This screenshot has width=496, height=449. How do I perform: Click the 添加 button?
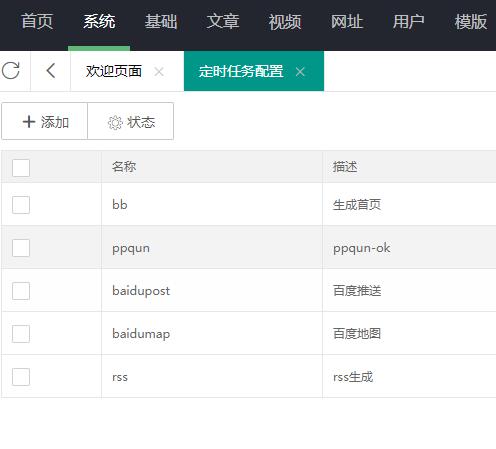pyautogui.click(x=44, y=121)
